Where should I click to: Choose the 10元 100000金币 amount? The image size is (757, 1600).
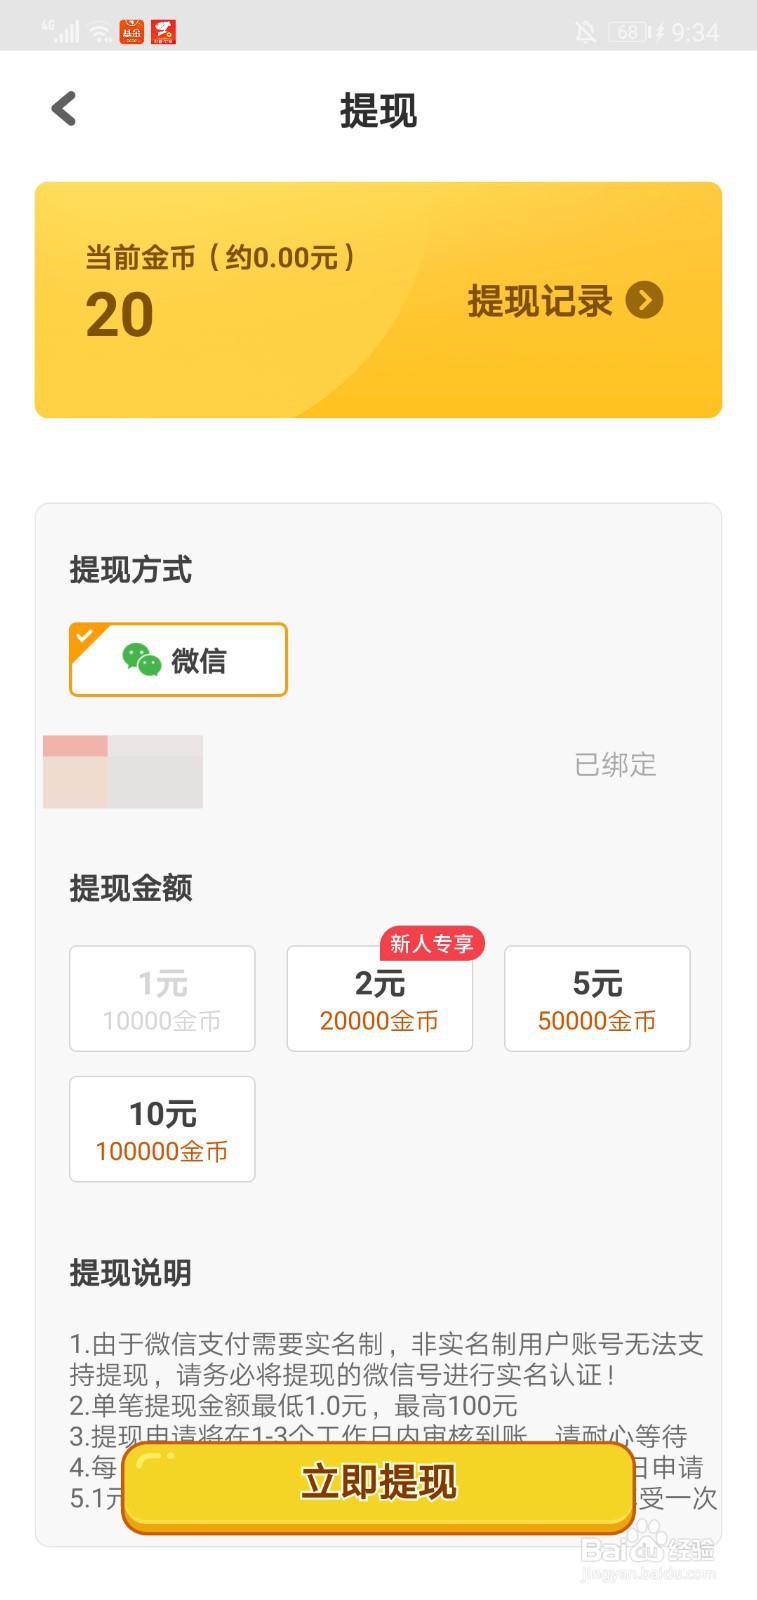pos(162,1129)
